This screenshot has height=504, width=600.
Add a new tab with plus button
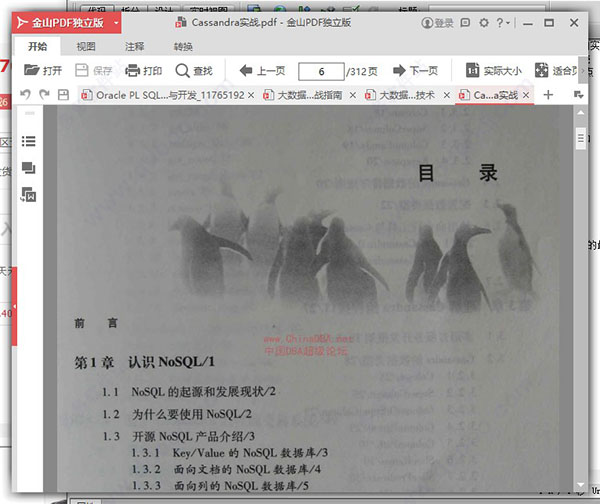(x=548, y=95)
